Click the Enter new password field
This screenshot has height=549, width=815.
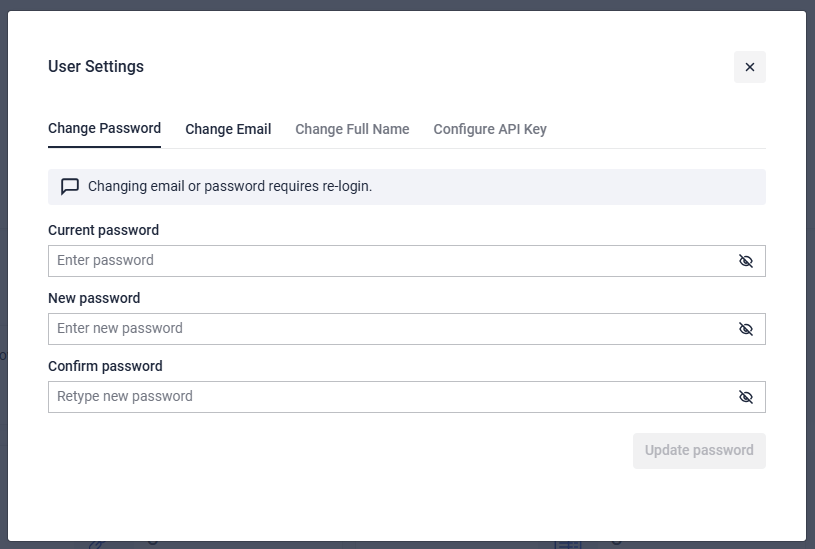coord(390,329)
